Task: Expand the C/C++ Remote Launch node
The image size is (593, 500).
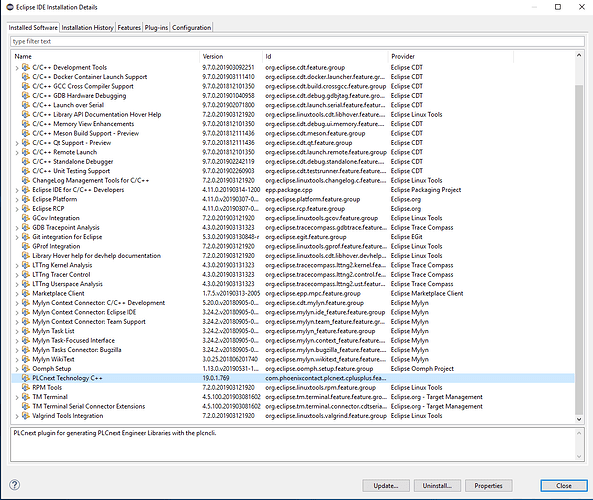Action: pos(17,153)
